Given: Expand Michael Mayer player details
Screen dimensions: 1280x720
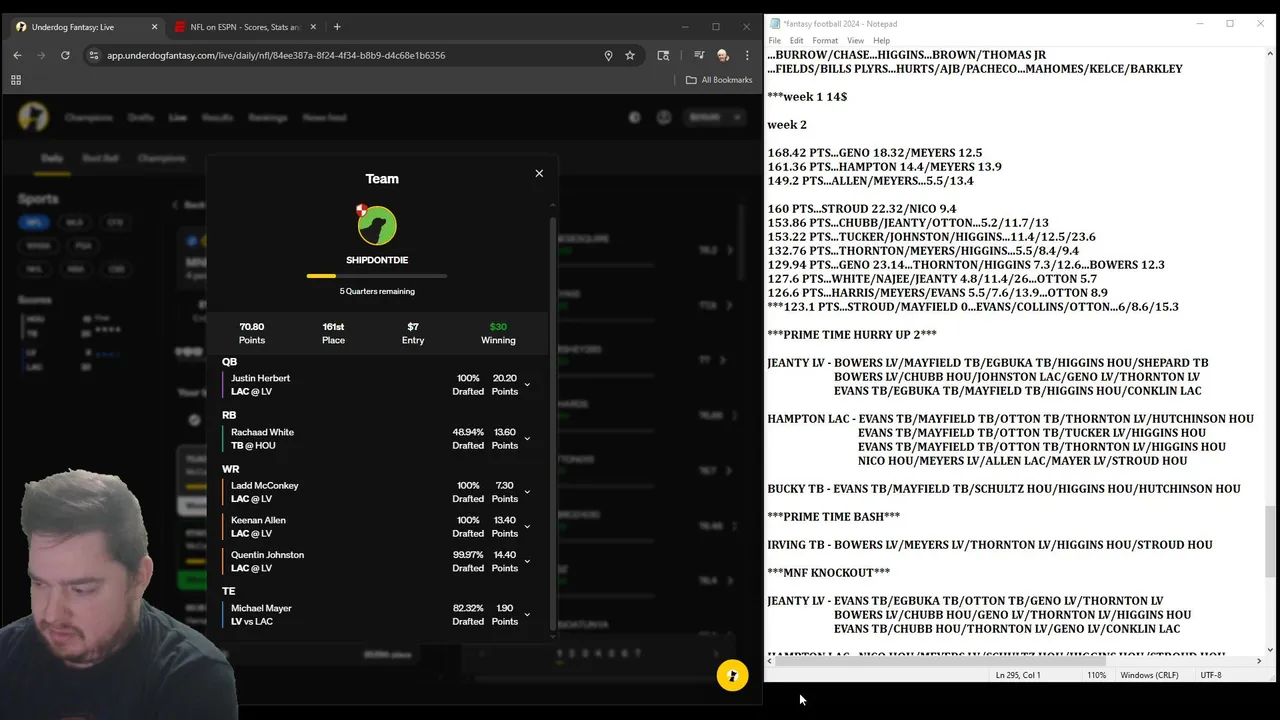Looking at the screenshot, I should point(527,615).
